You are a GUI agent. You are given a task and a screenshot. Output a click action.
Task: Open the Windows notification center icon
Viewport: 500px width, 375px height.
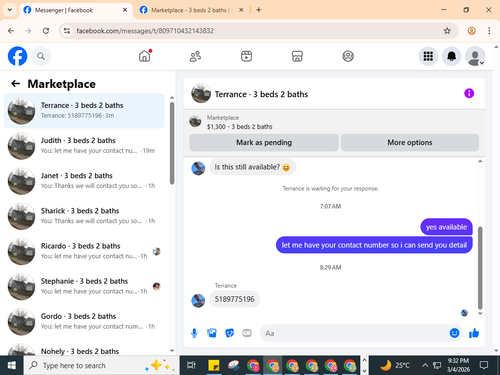pyautogui.click(x=484, y=365)
